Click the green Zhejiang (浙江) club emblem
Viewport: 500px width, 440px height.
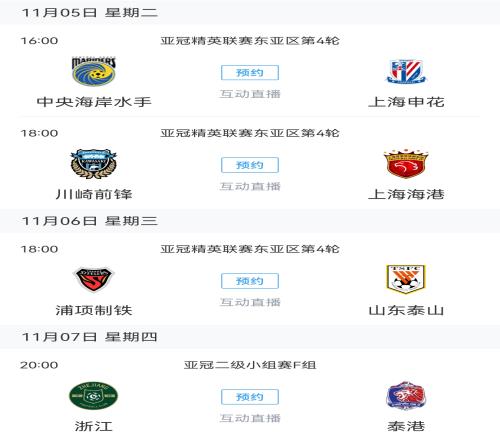coord(94,396)
